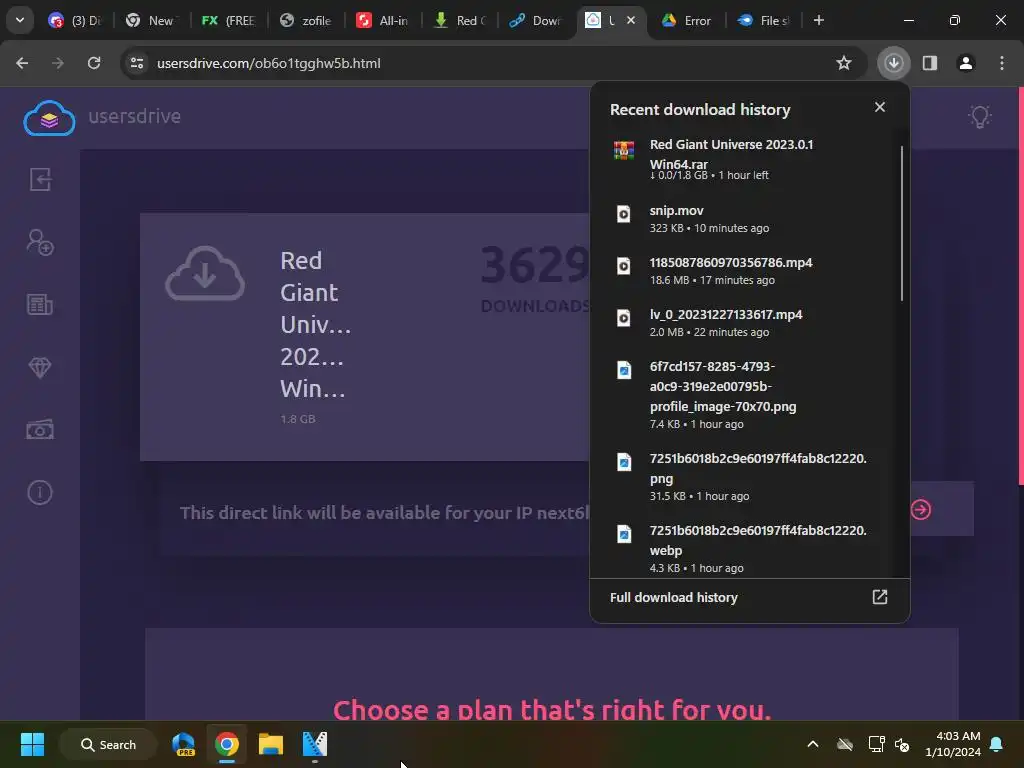Click the external-link icon beside Full download history
Screen dimensions: 1024x768
click(880, 597)
